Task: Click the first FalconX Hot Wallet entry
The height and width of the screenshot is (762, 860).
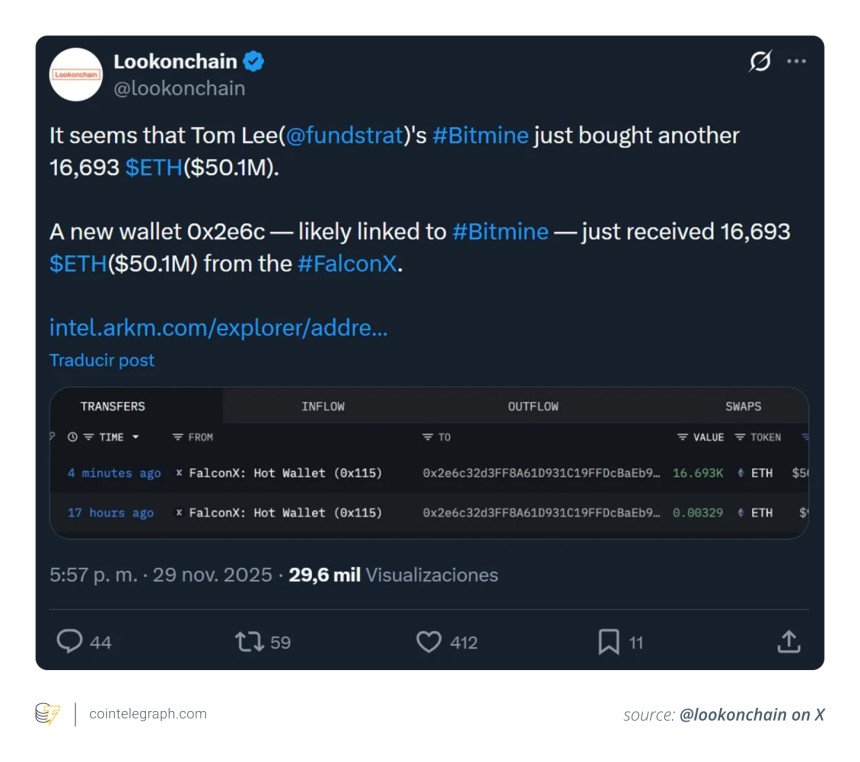Action: [285, 473]
